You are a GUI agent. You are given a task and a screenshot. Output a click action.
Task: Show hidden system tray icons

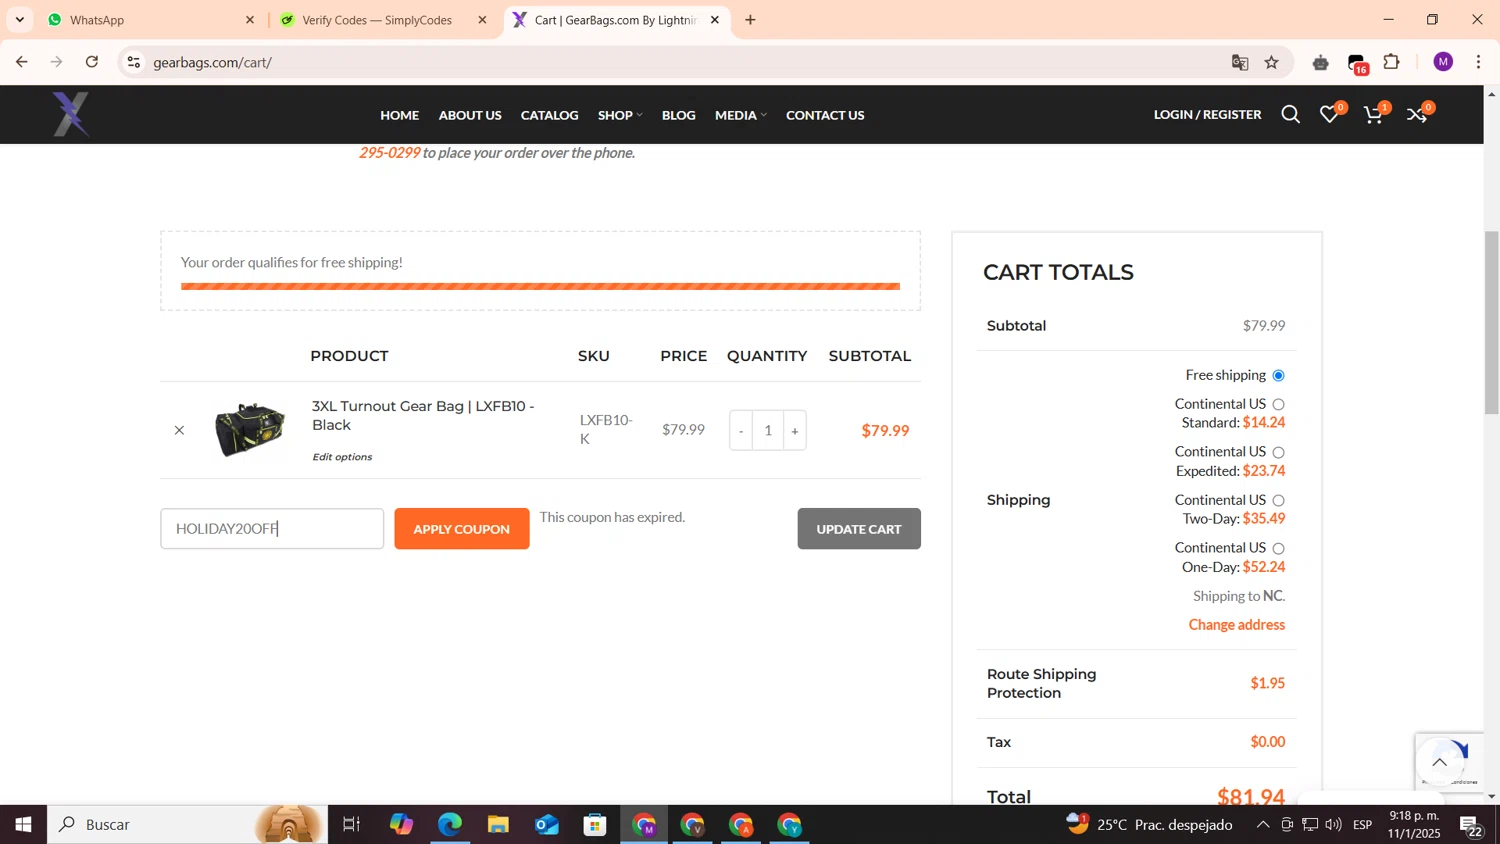click(x=1263, y=825)
